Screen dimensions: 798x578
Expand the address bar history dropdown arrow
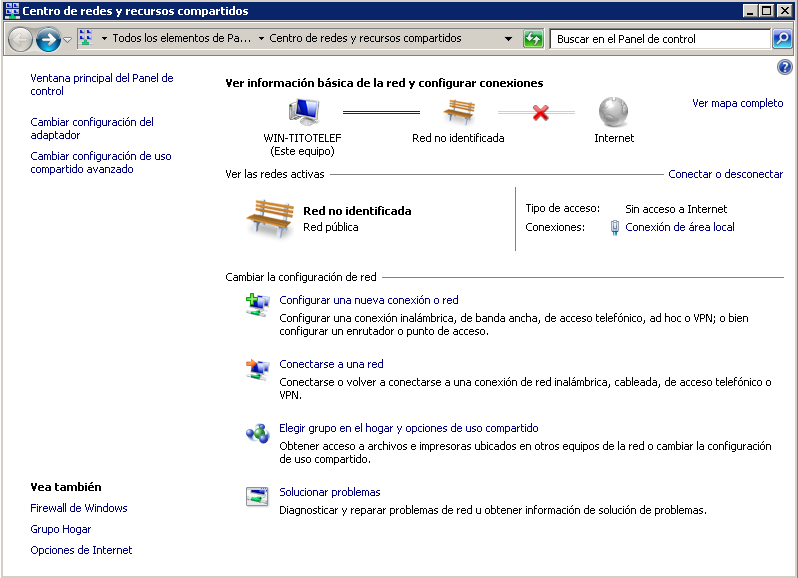click(509, 39)
